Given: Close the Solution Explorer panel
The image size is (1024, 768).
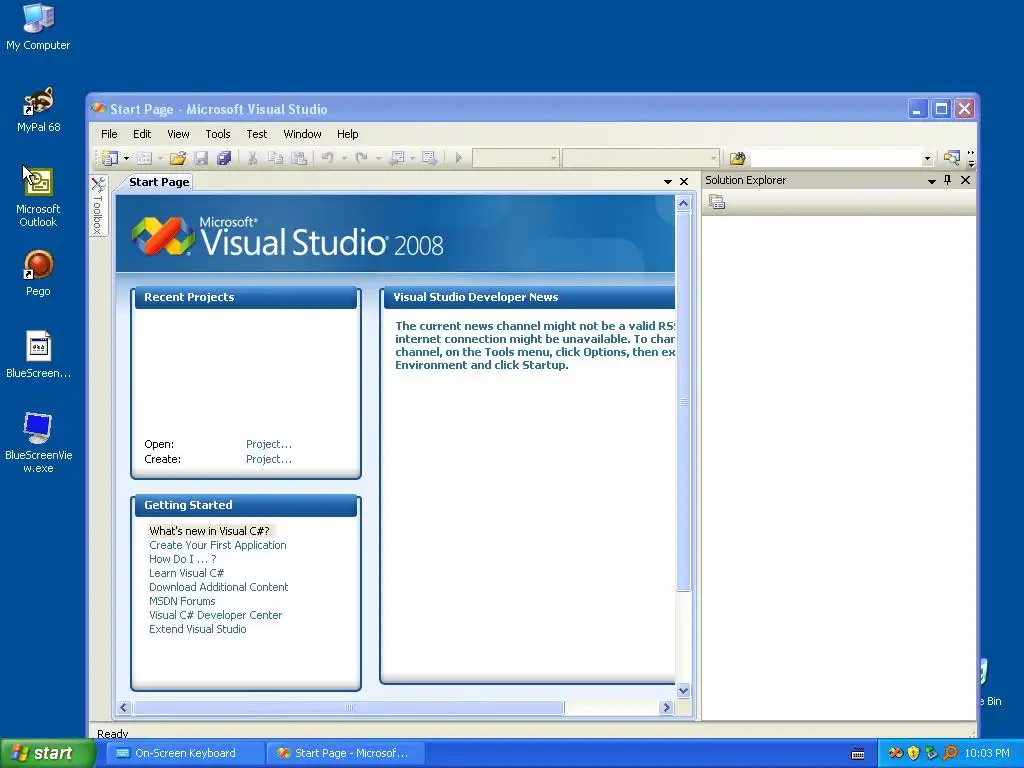Looking at the screenshot, I should pos(965,180).
